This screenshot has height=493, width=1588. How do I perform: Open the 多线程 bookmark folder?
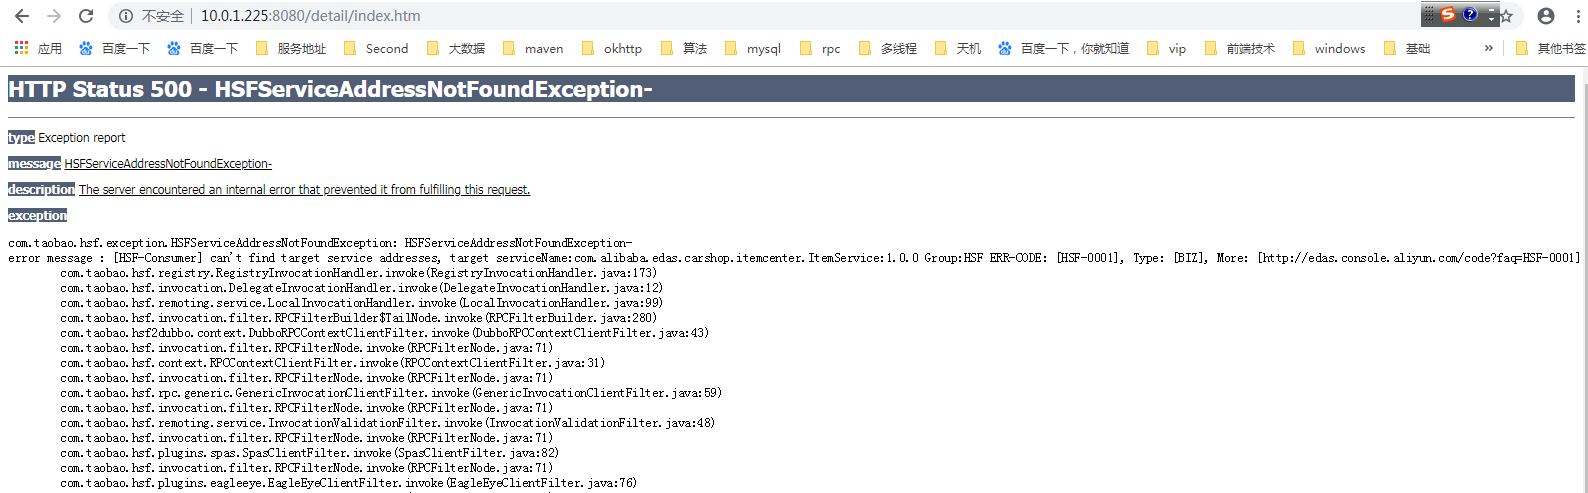[888, 48]
